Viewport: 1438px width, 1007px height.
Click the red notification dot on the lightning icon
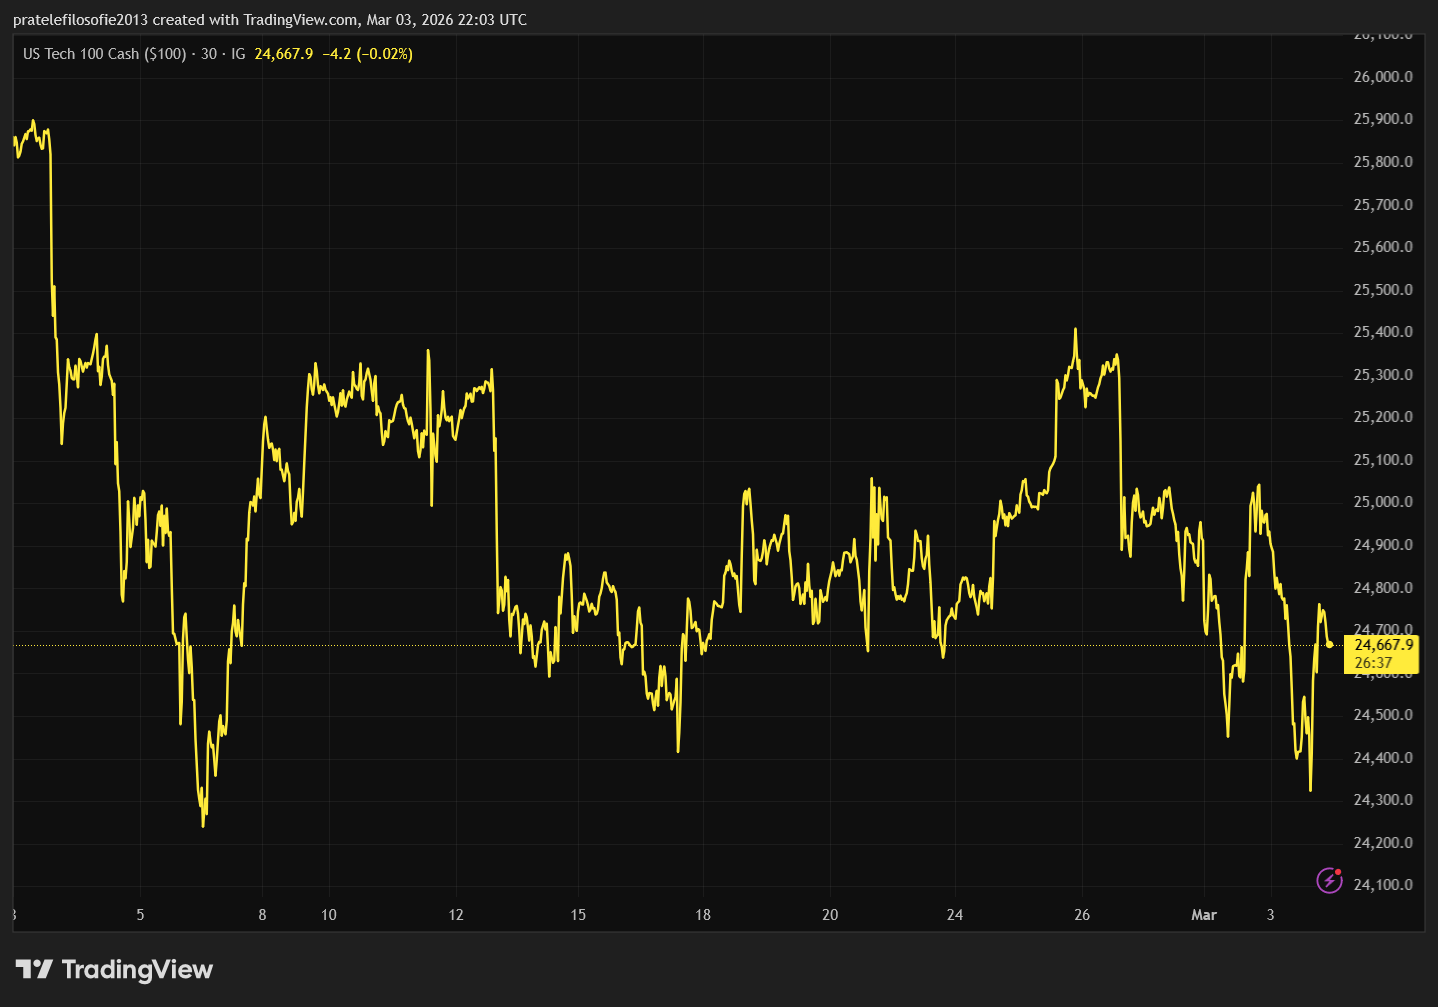(x=1339, y=871)
